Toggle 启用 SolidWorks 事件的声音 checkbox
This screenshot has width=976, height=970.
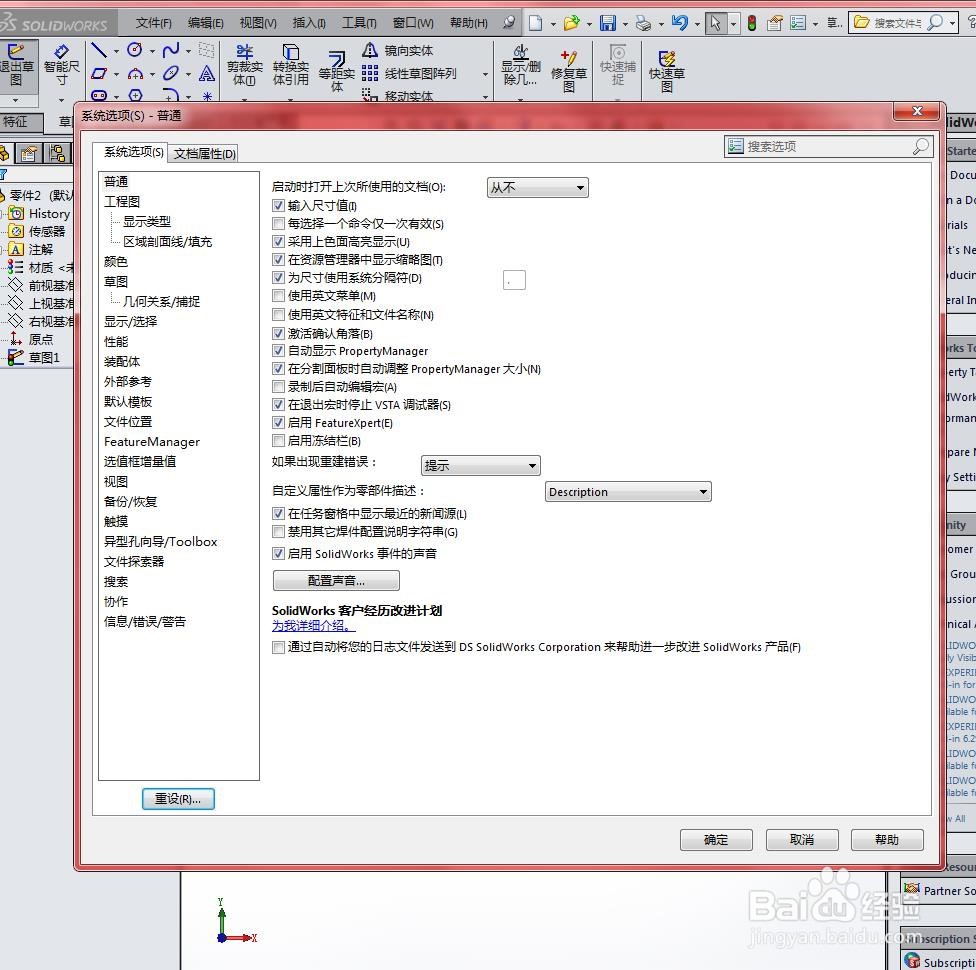(x=278, y=553)
